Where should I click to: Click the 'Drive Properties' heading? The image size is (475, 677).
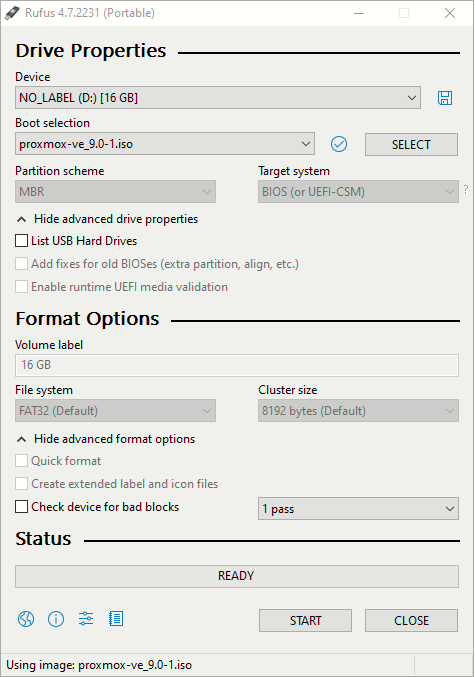[x=91, y=51]
